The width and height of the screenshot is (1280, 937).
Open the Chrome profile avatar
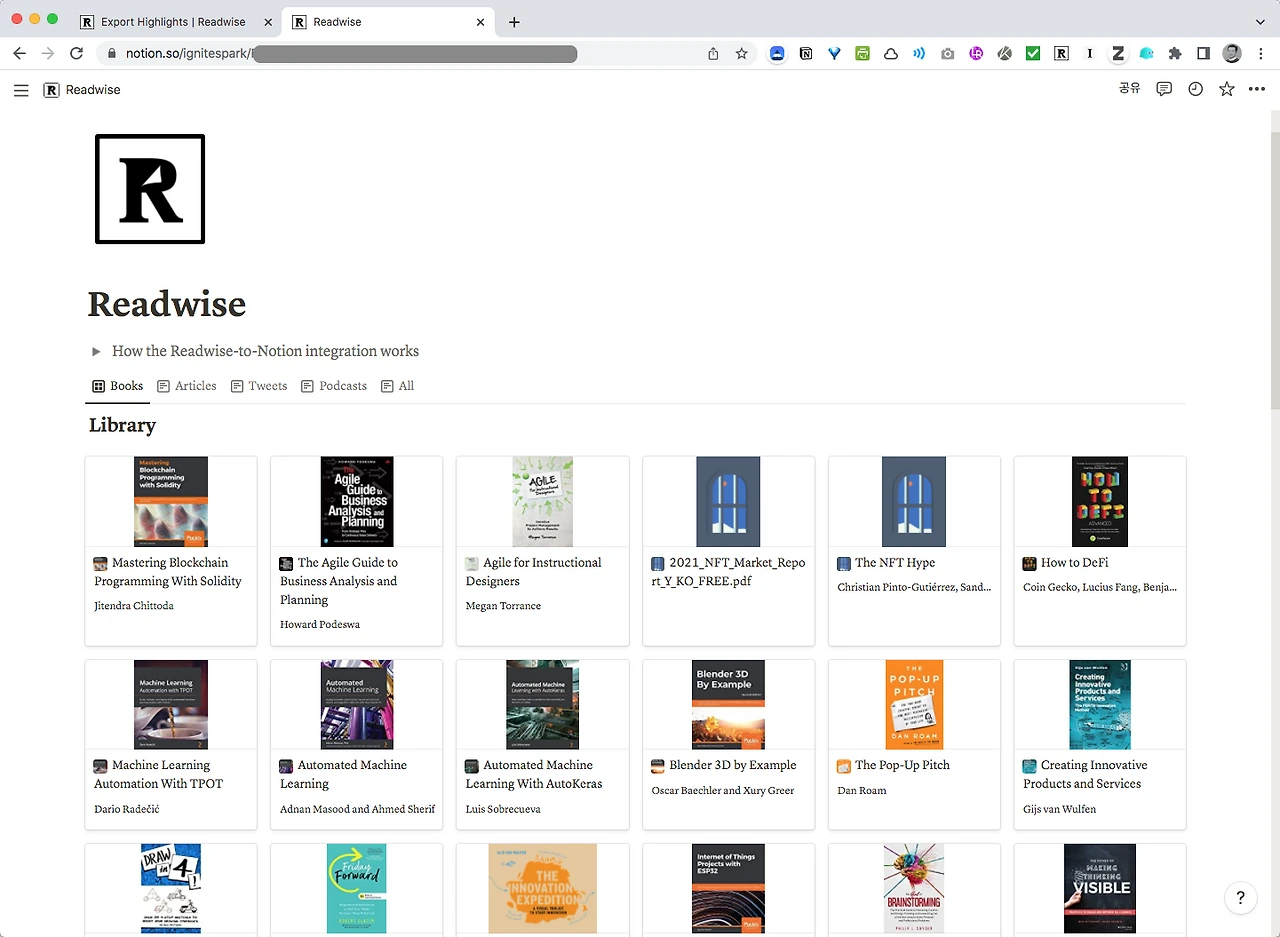click(x=1232, y=53)
